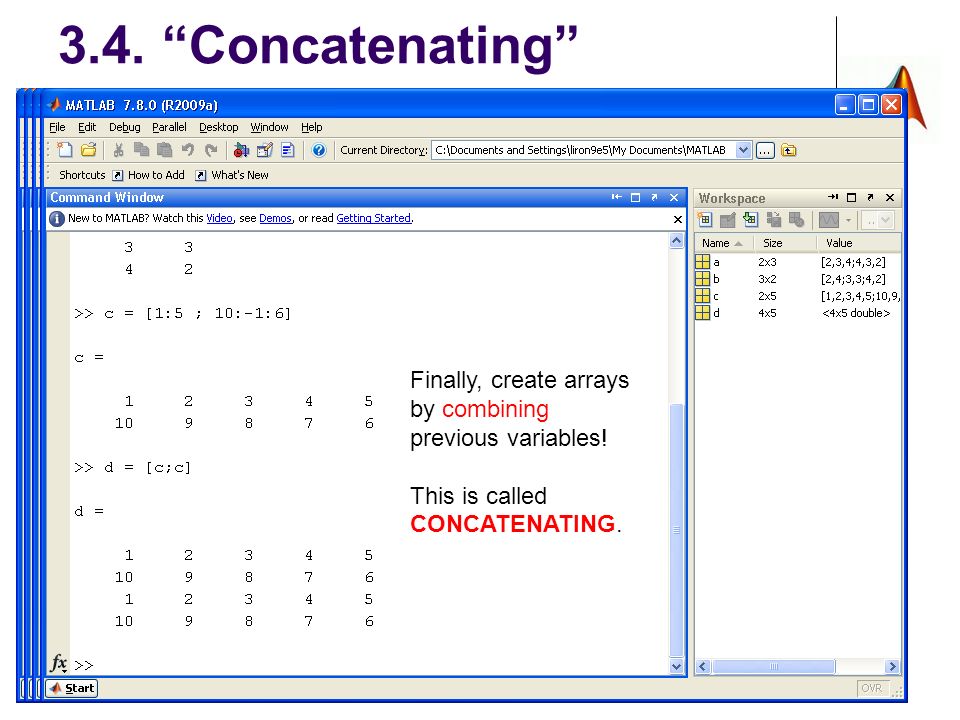The image size is (960, 720).
Task: Click the Workspace Import Data icon
Action: coord(751,220)
